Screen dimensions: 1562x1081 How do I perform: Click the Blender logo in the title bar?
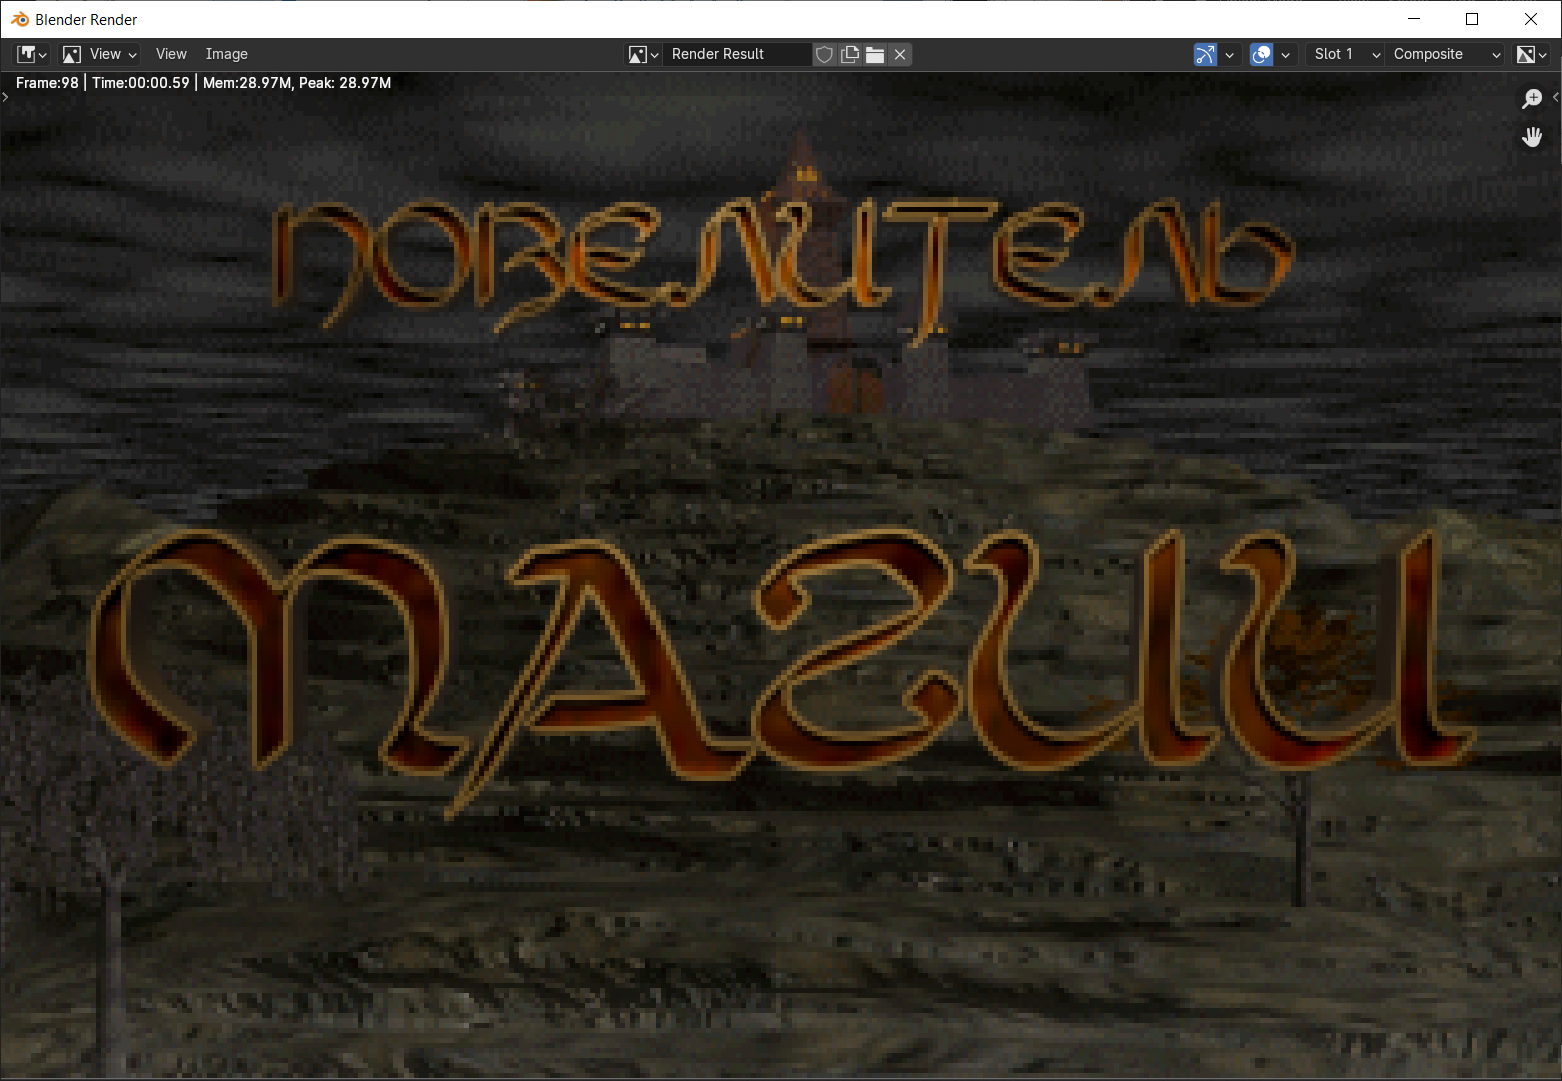19,19
